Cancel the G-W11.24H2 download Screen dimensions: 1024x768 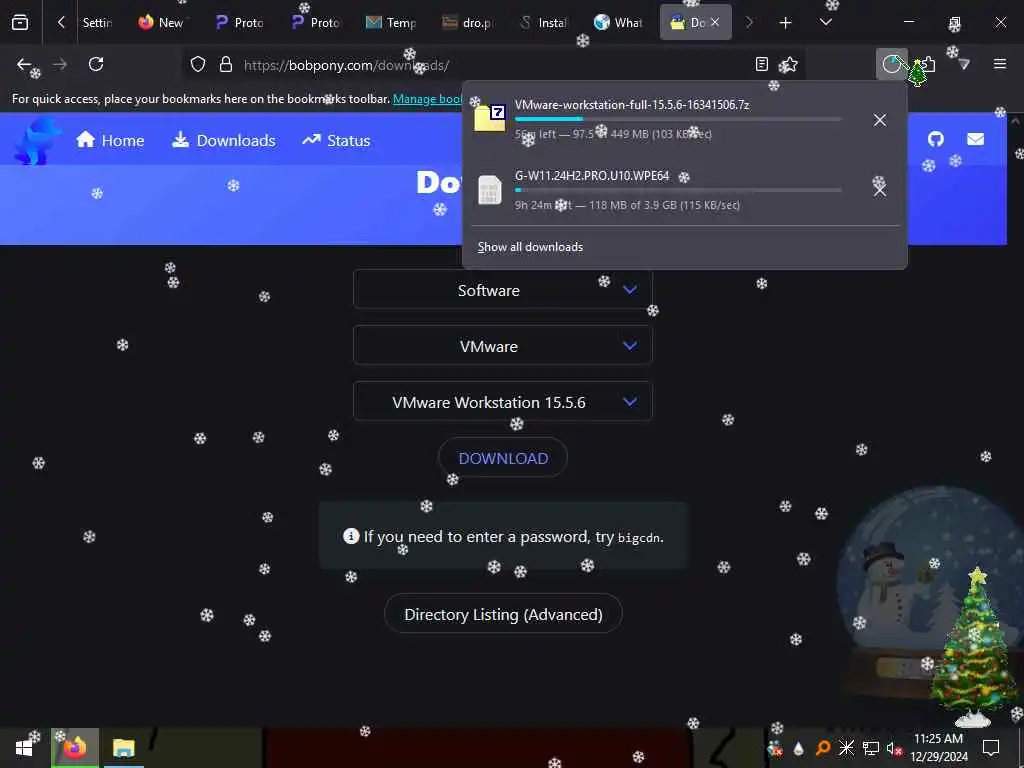[880, 190]
